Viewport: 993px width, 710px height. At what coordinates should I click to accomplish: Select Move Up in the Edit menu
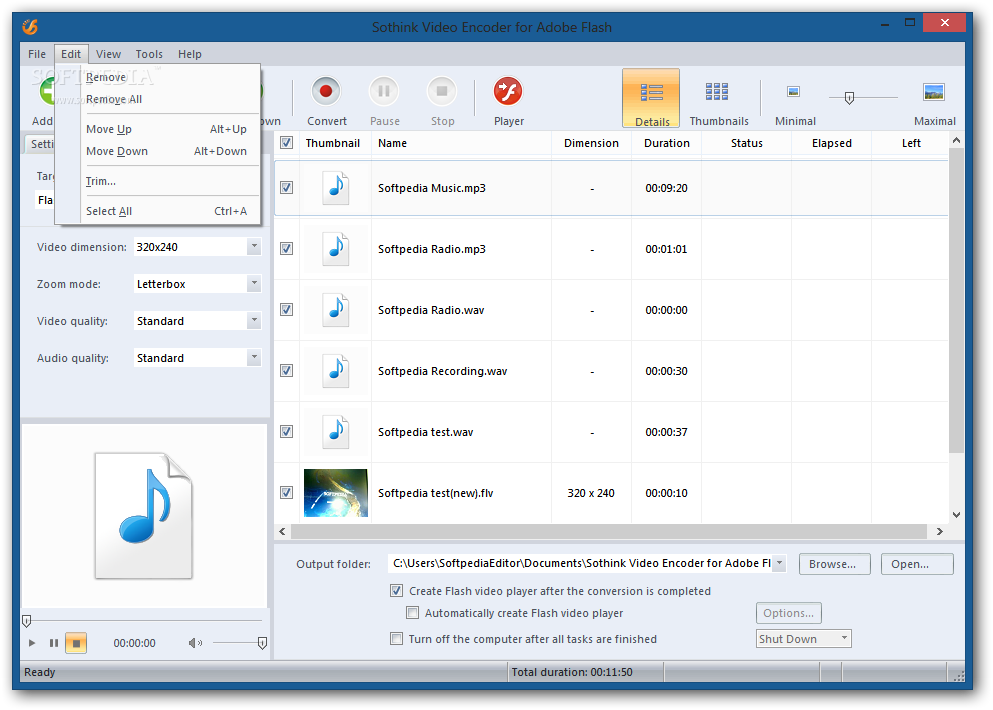(x=166, y=129)
